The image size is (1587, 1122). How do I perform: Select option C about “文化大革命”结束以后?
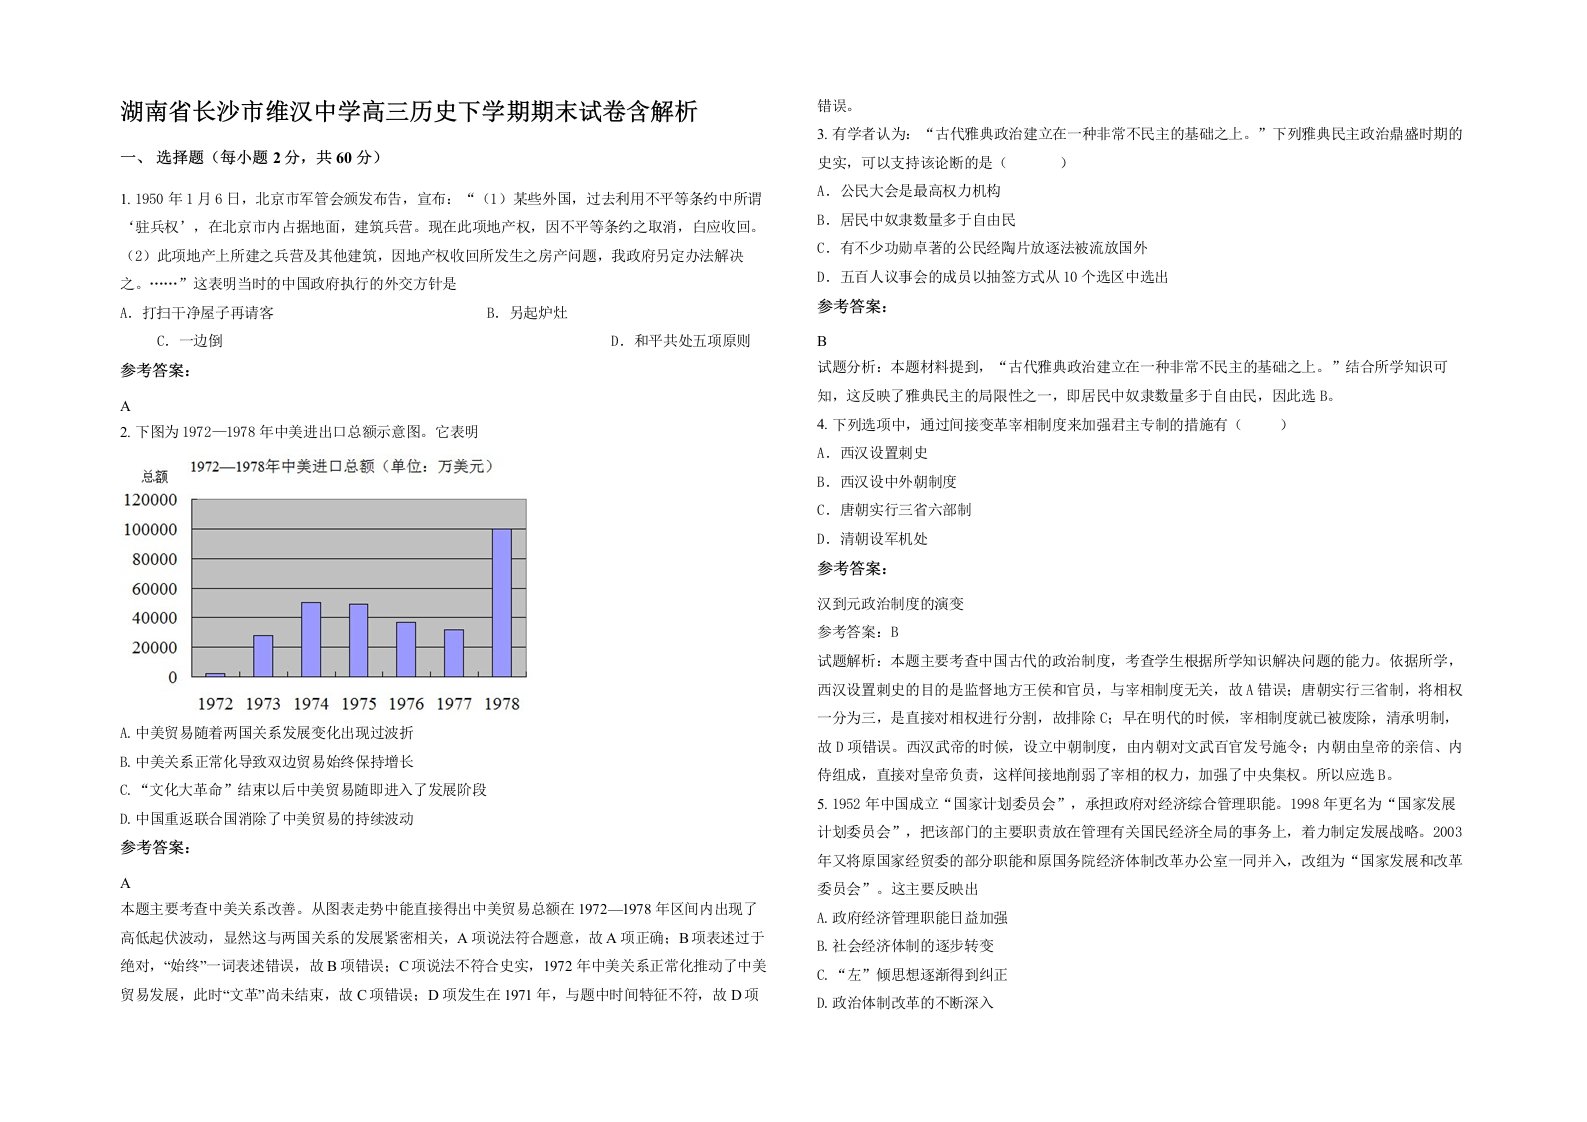[303, 790]
